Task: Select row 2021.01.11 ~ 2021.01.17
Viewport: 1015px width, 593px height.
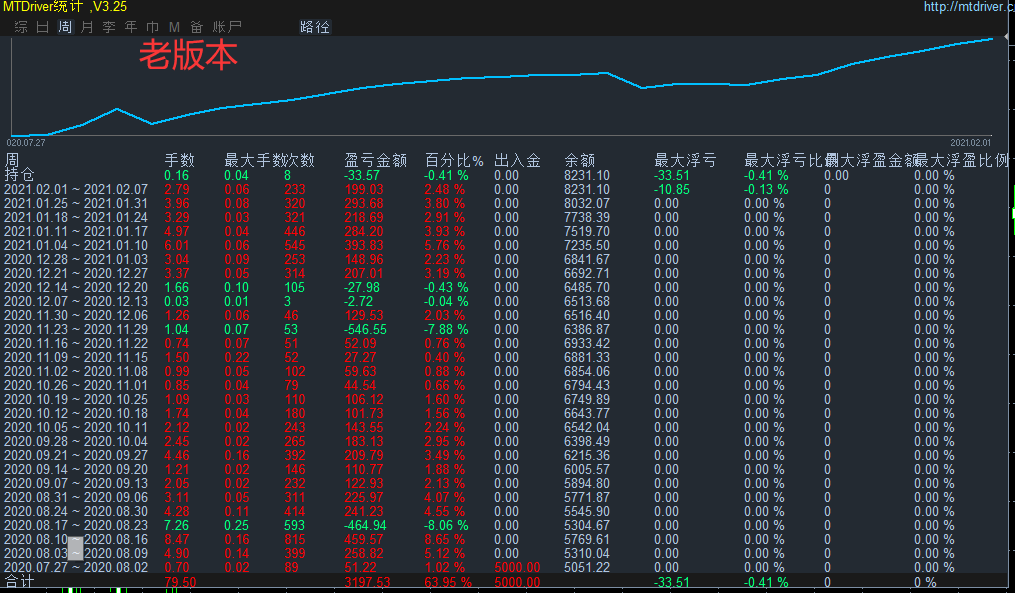Action: click(76, 232)
